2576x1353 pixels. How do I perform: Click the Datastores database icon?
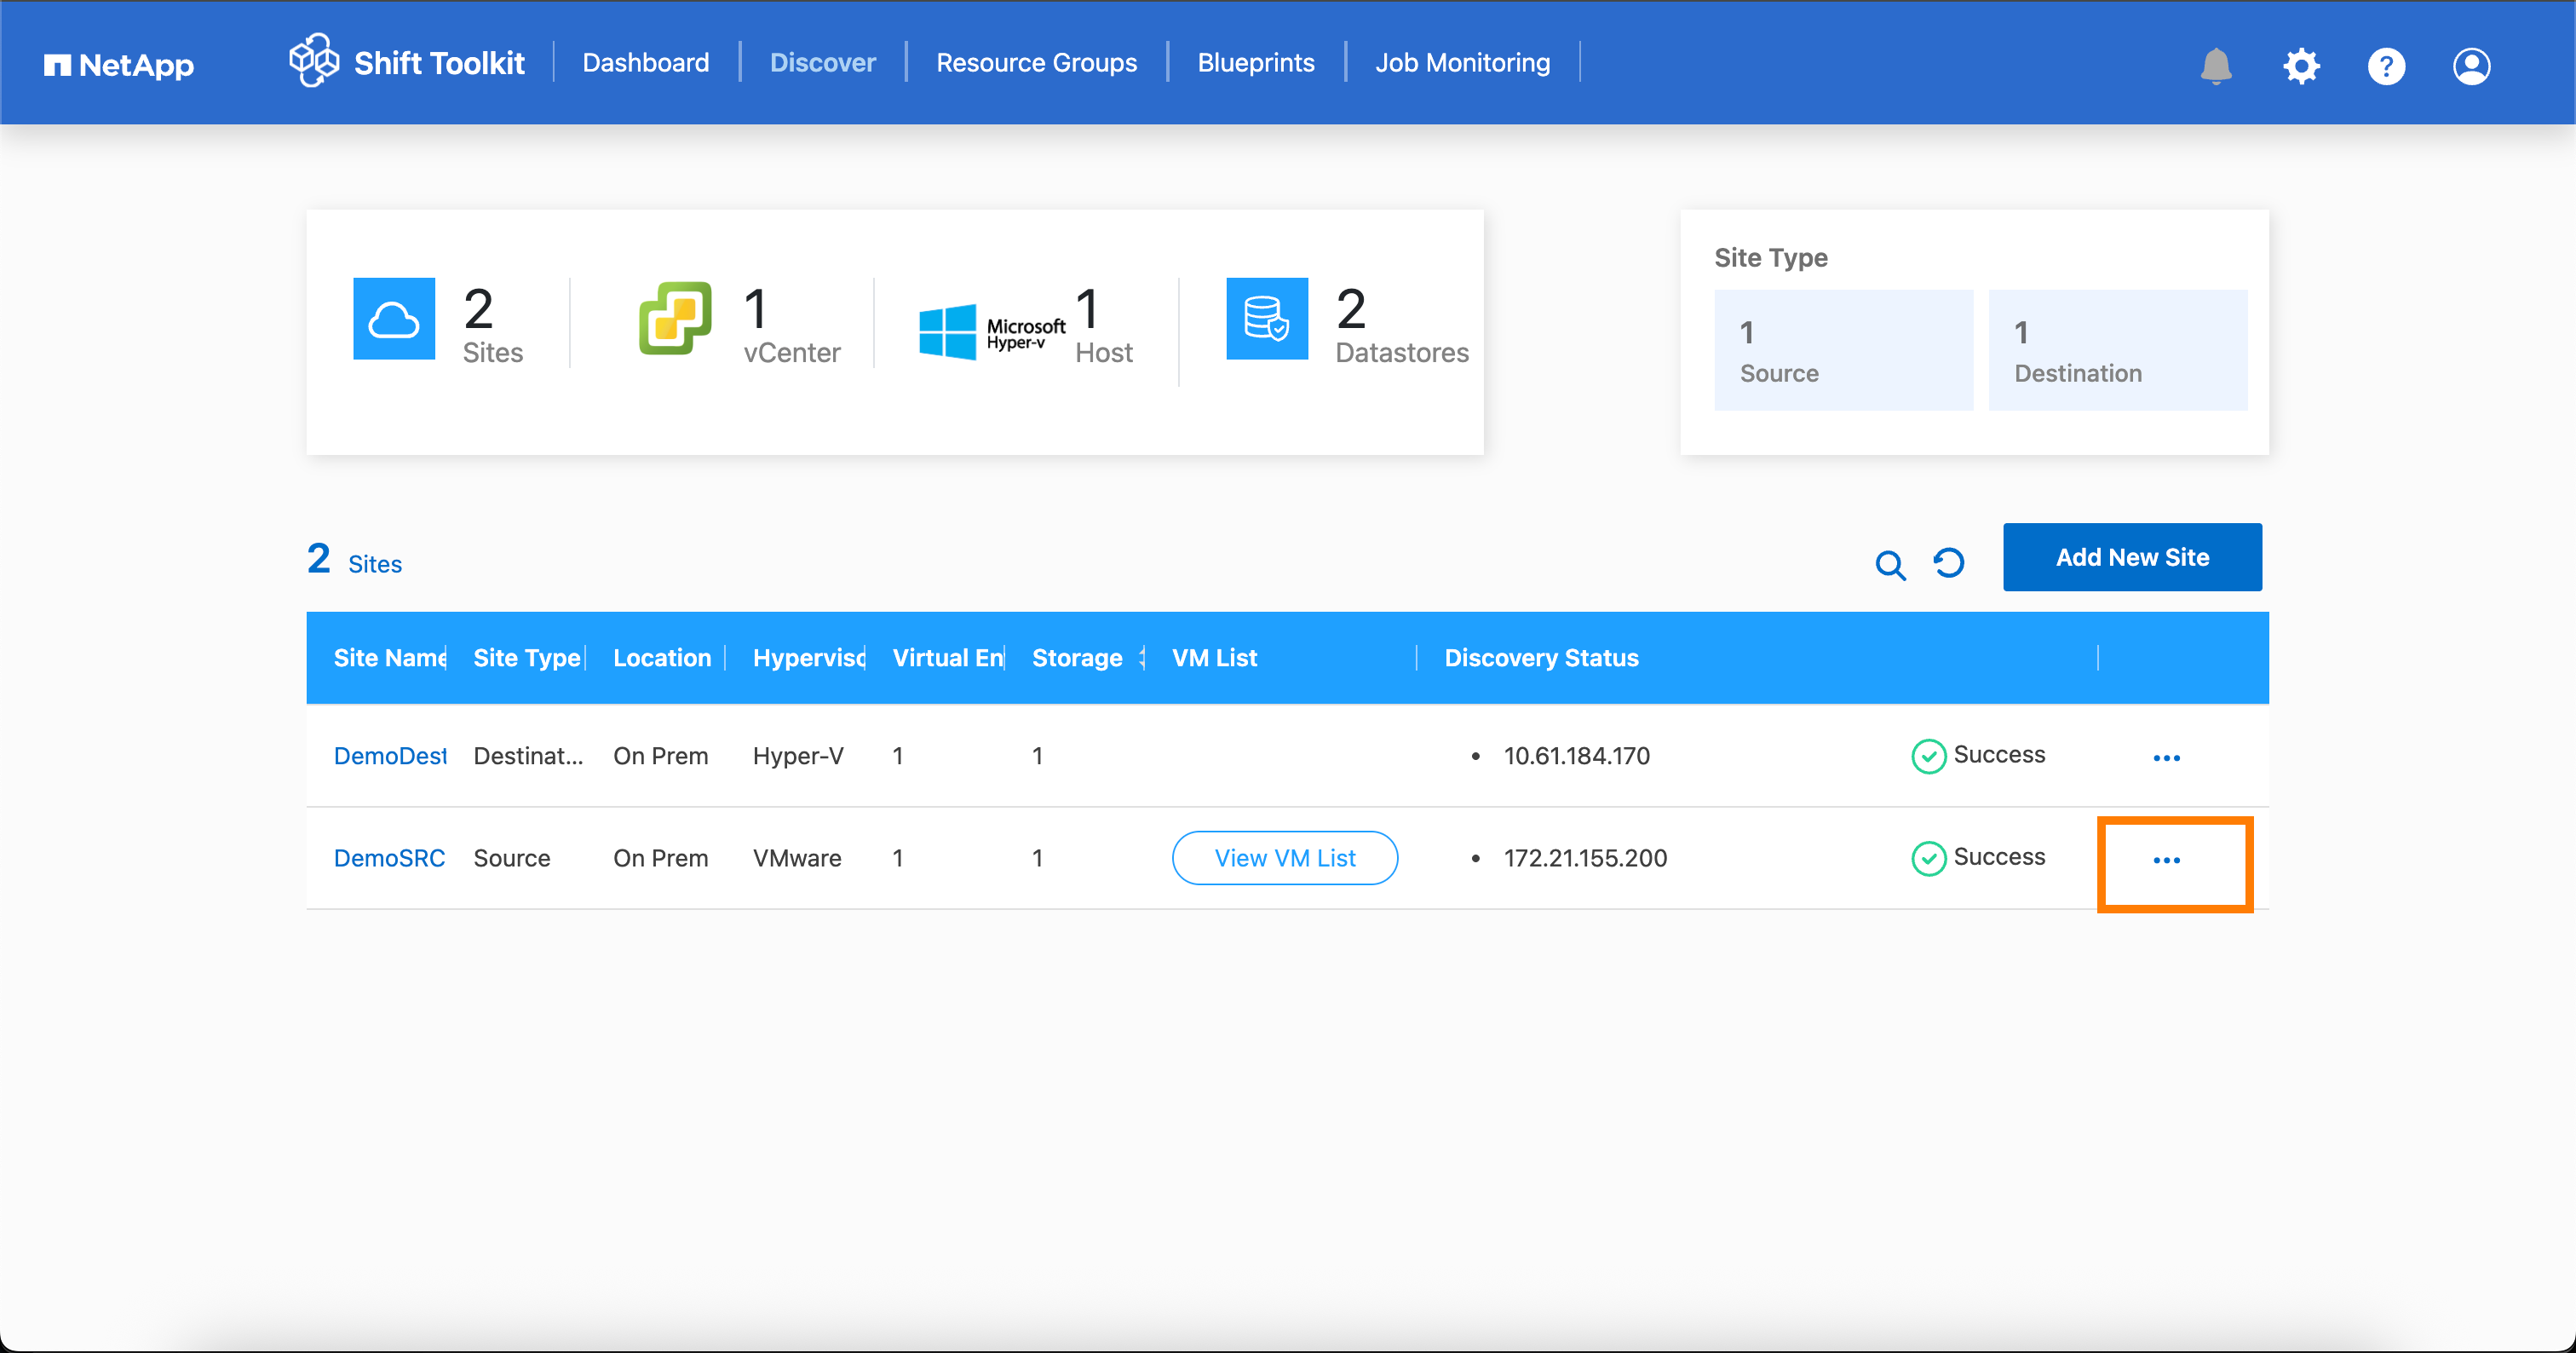click(x=1267, y=319)
